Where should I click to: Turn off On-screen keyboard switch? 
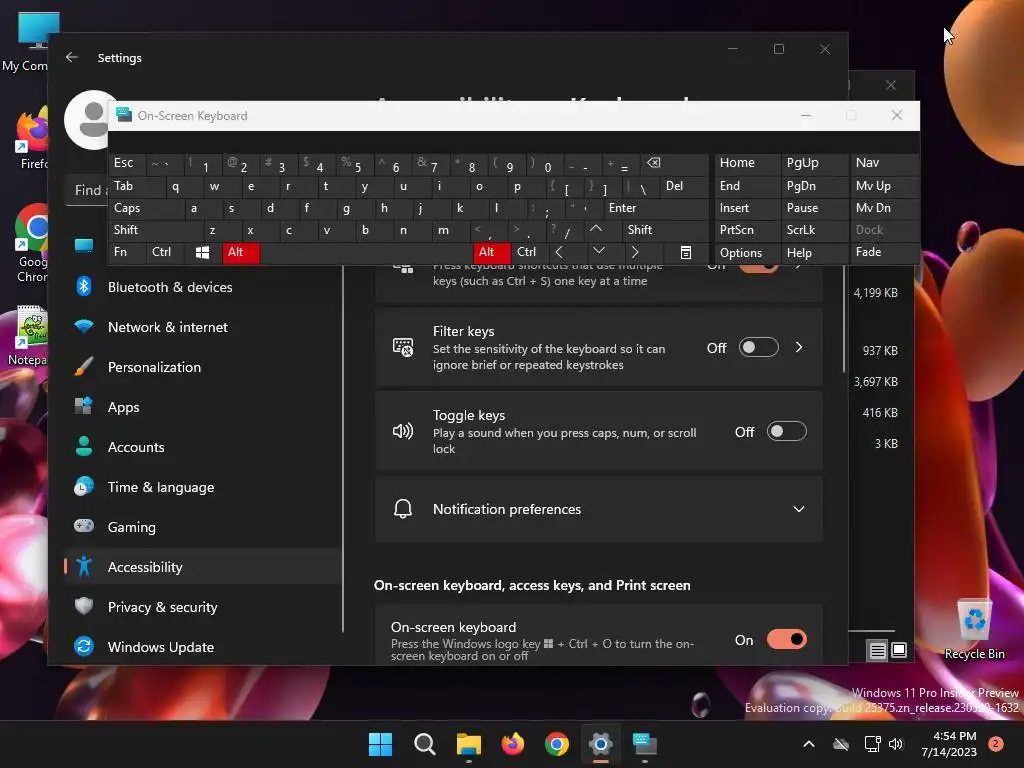click(x=787, y=639)
